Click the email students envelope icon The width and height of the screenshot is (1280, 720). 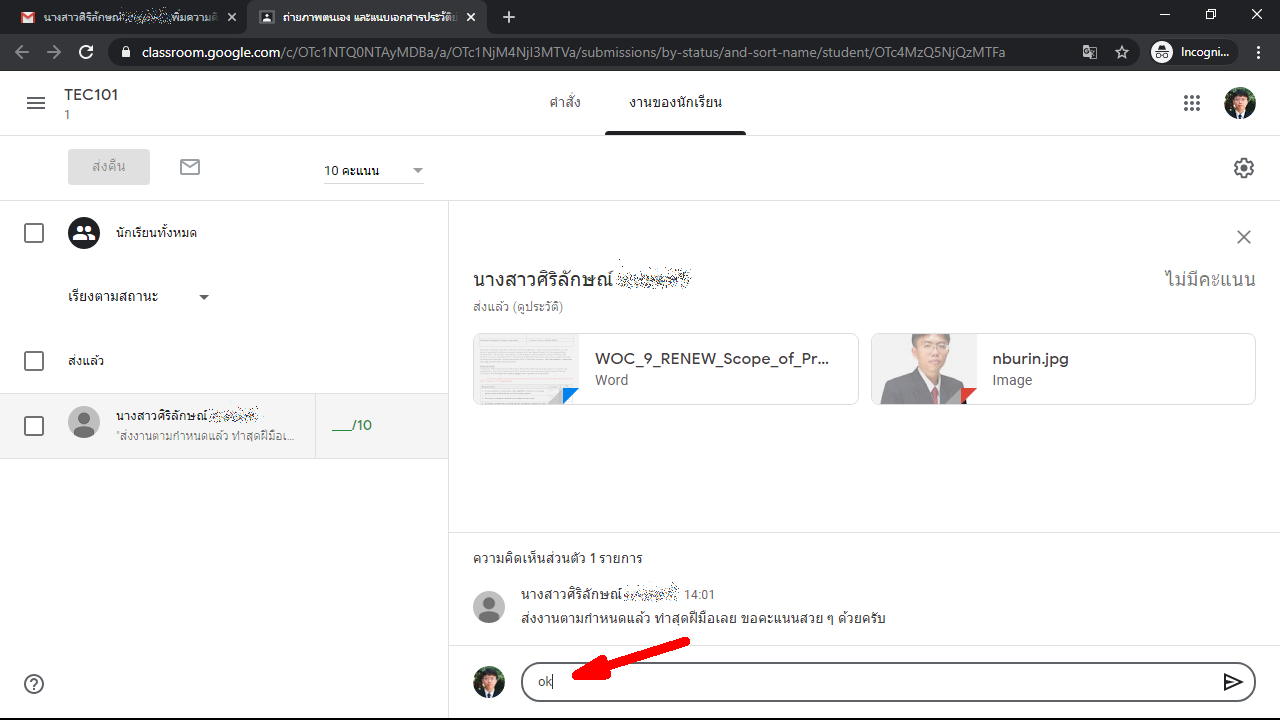click(x=190, y=167)
